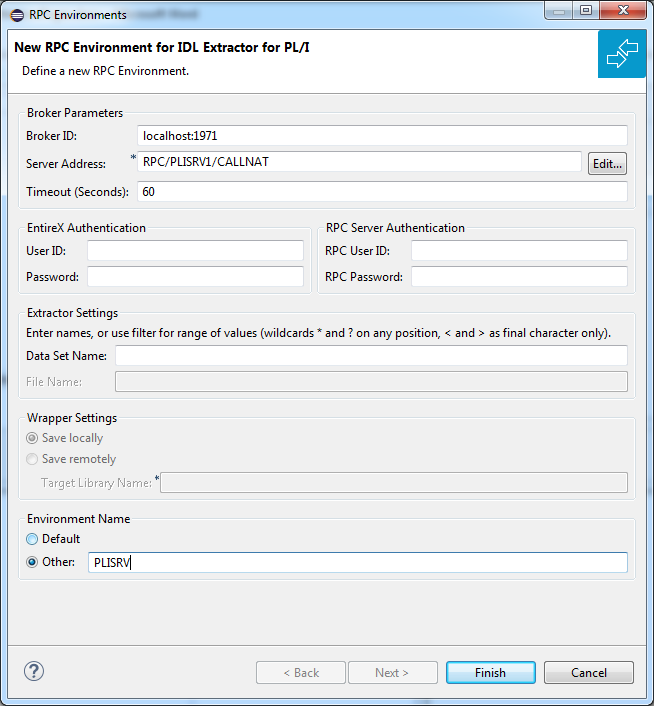Click the Other environment name text field
Screen dimensions: 654x706
pos(358,563)
